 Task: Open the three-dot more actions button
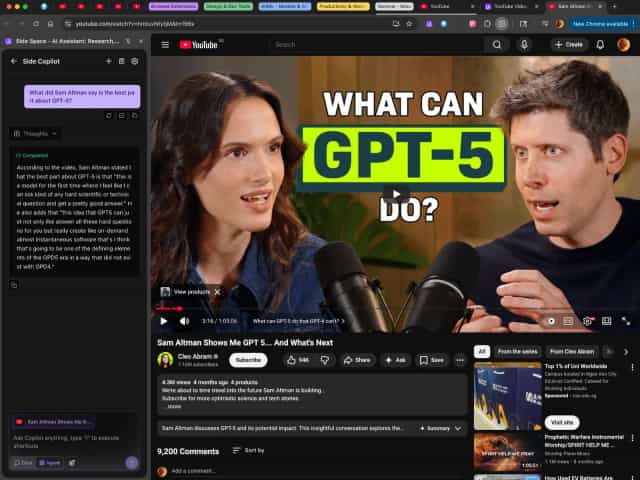[460, 360]
